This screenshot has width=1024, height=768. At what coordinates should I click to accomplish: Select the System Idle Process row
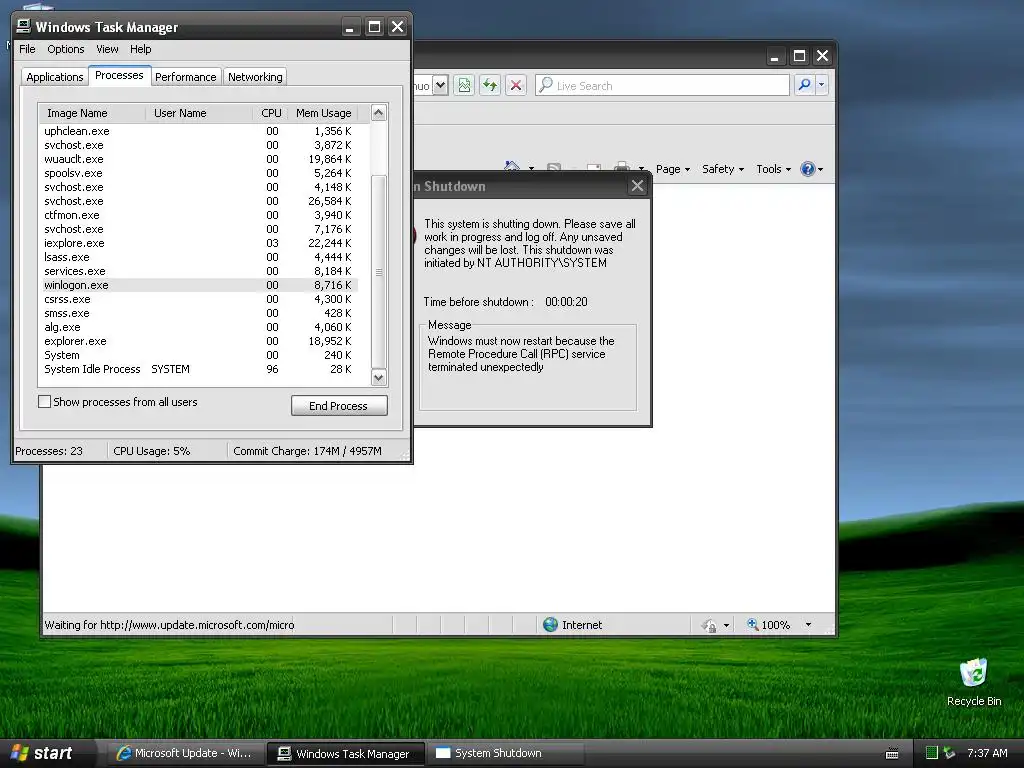(x=199, y=369)
